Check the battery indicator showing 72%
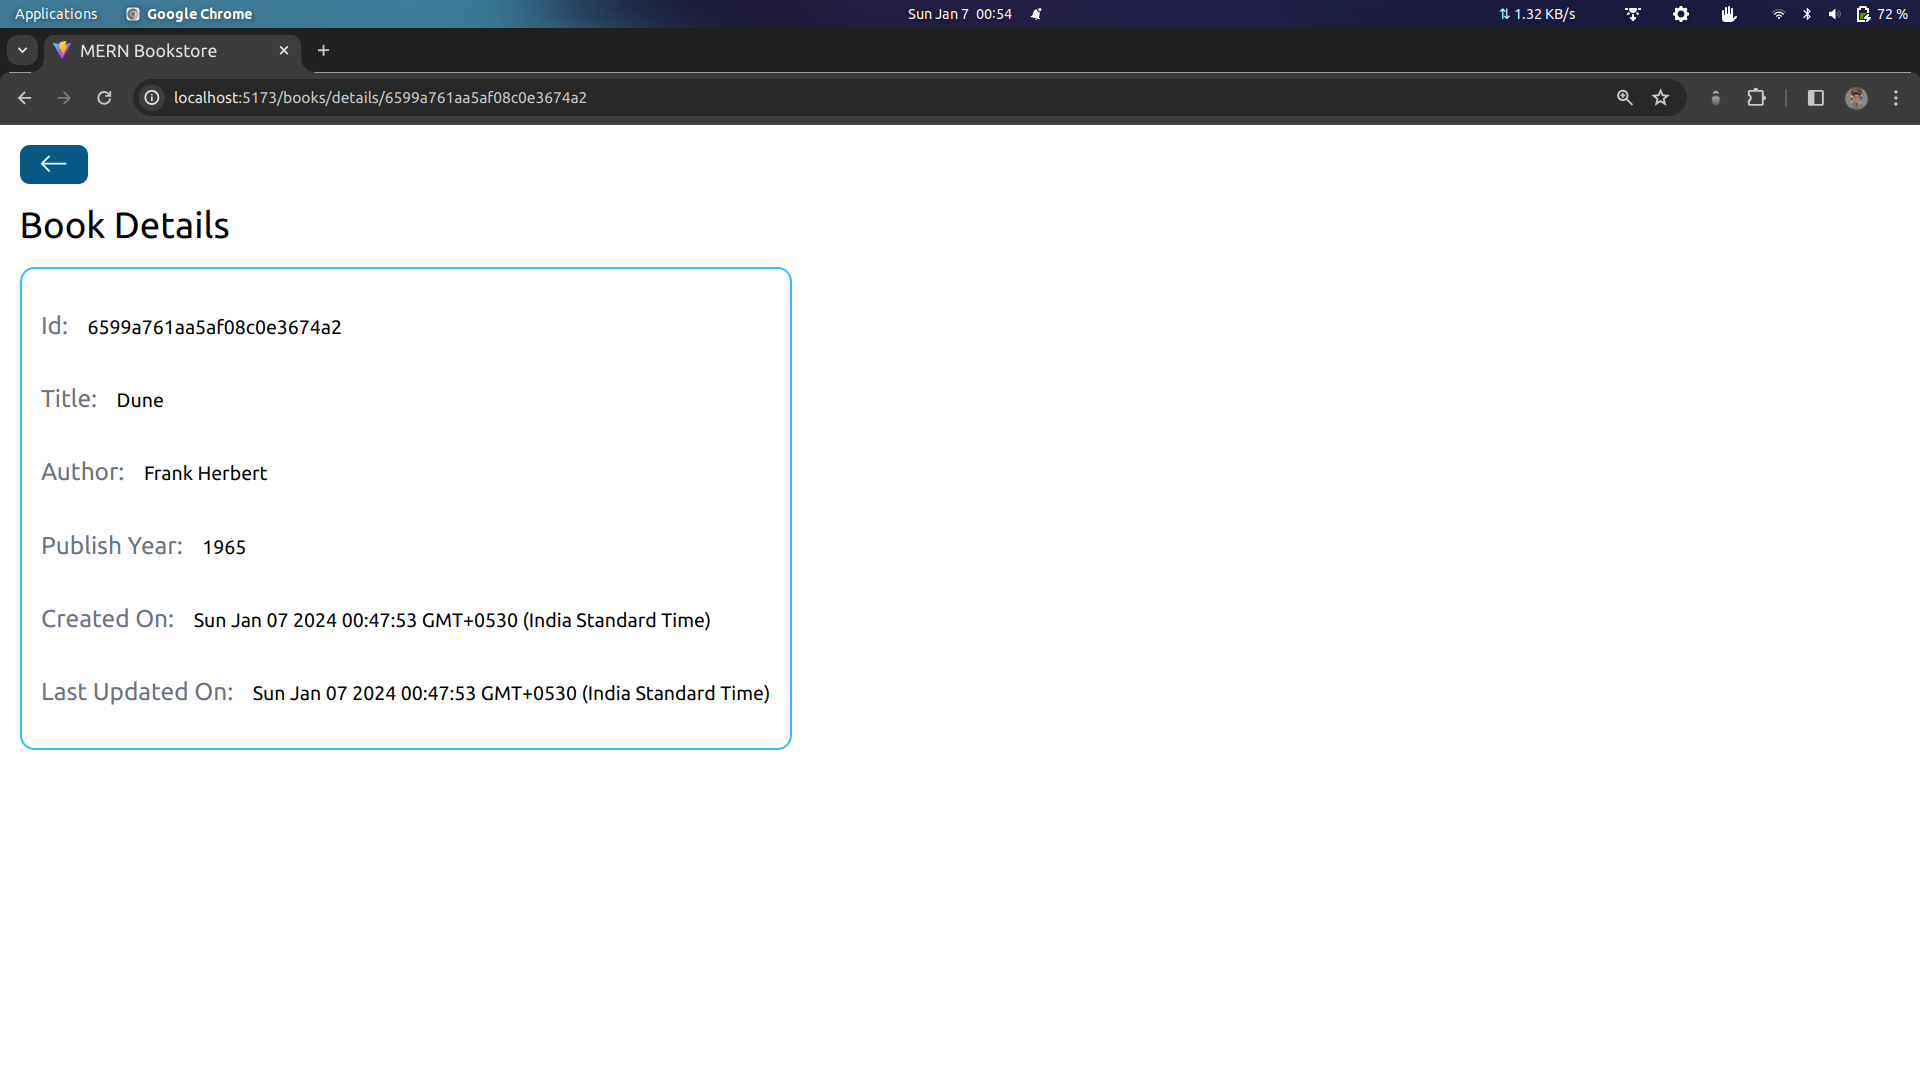 1884,14
